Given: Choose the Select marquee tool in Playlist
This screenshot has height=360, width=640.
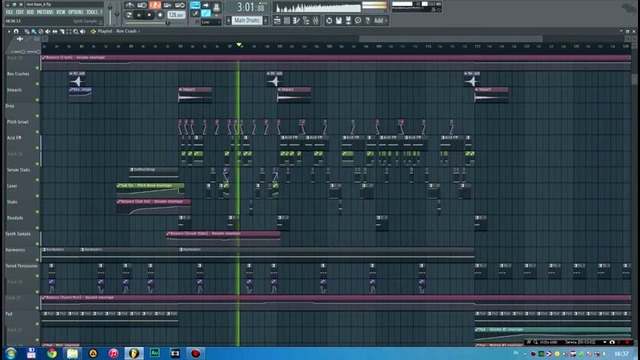Looking at the screenshot, I should point(69,31).
